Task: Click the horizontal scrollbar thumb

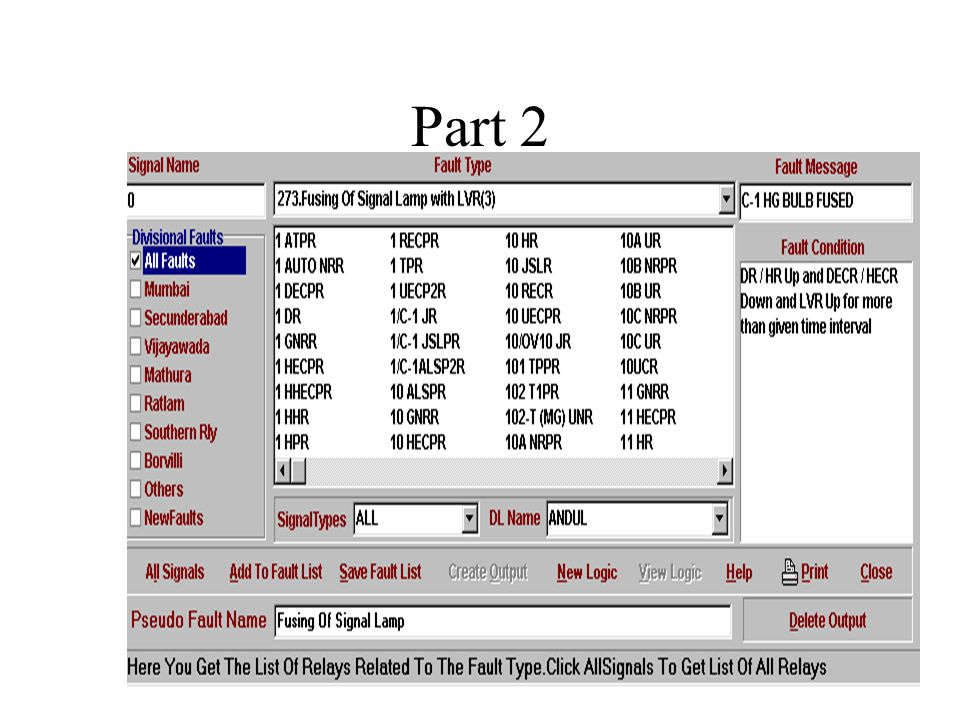Action: pyautogui.click(x=298, y=471)
